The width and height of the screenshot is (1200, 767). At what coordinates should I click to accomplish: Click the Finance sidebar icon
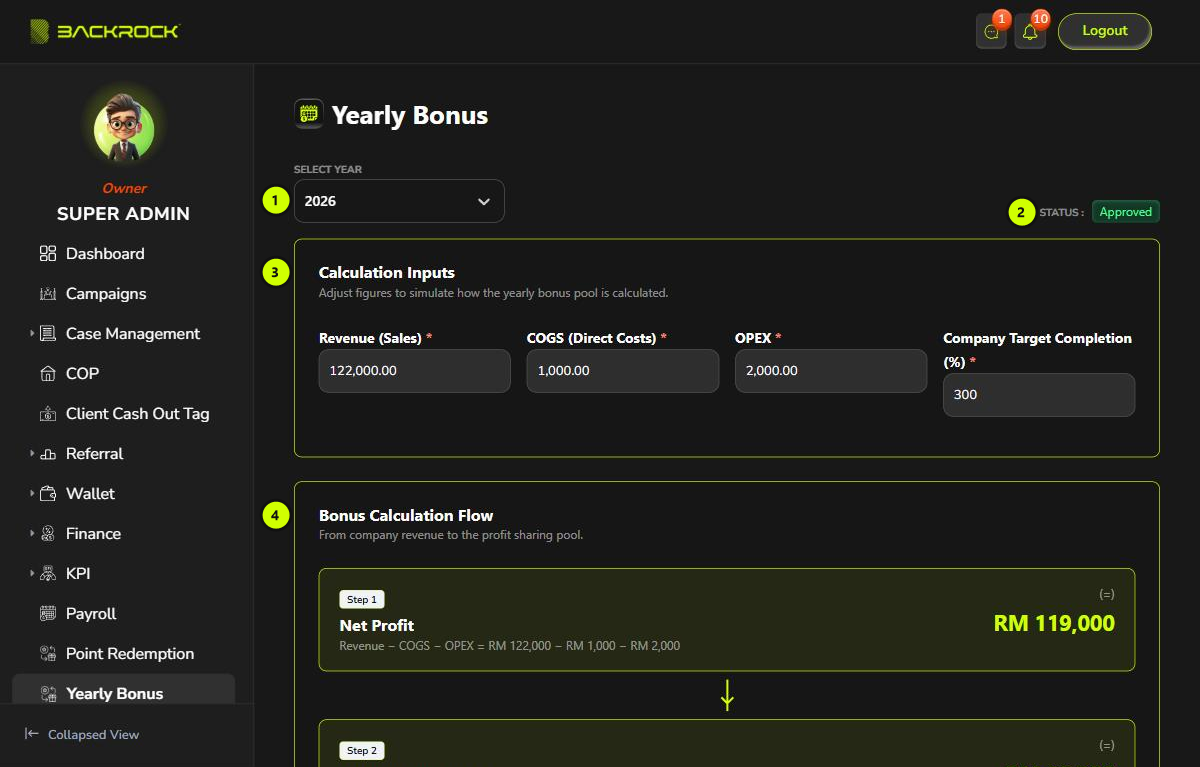pos(48,534)
